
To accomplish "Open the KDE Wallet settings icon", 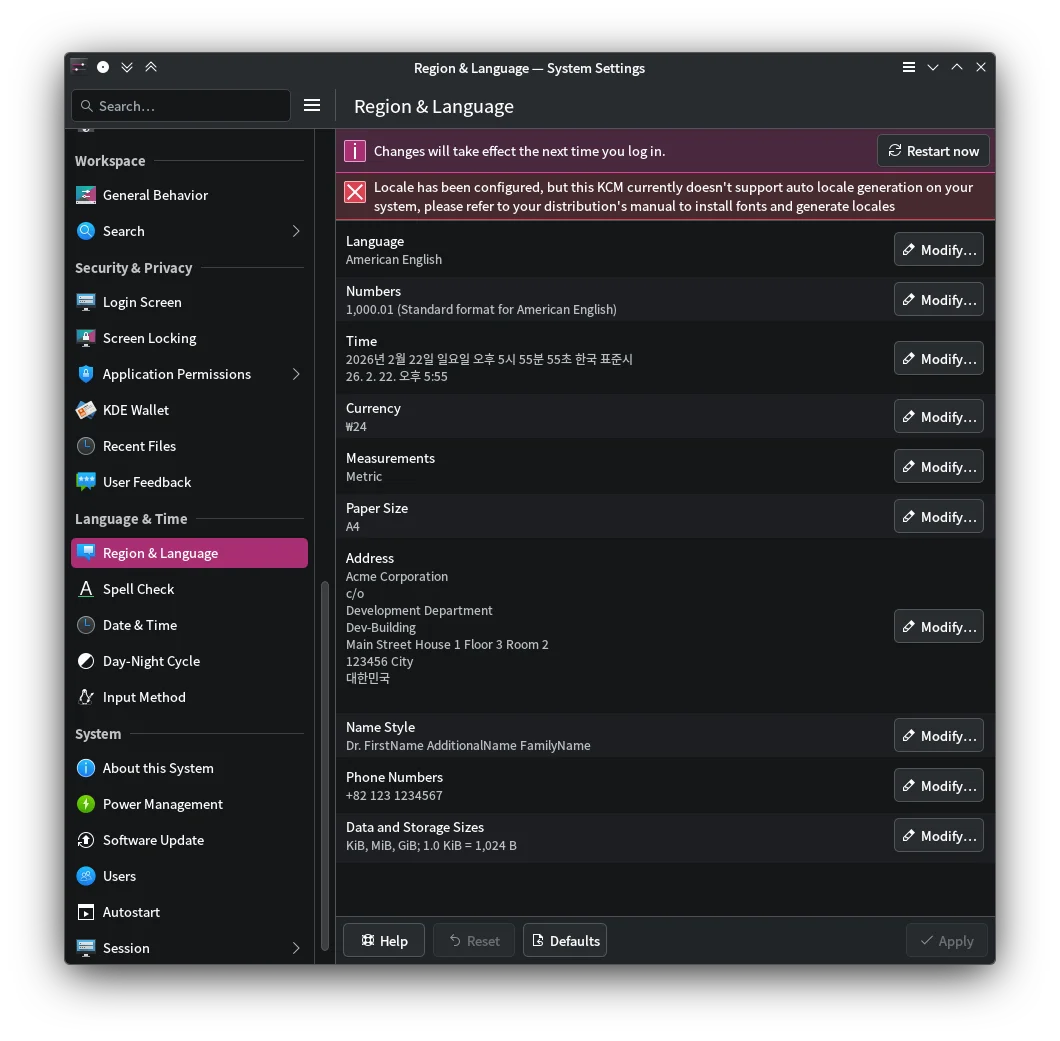I will coord(86,410).
